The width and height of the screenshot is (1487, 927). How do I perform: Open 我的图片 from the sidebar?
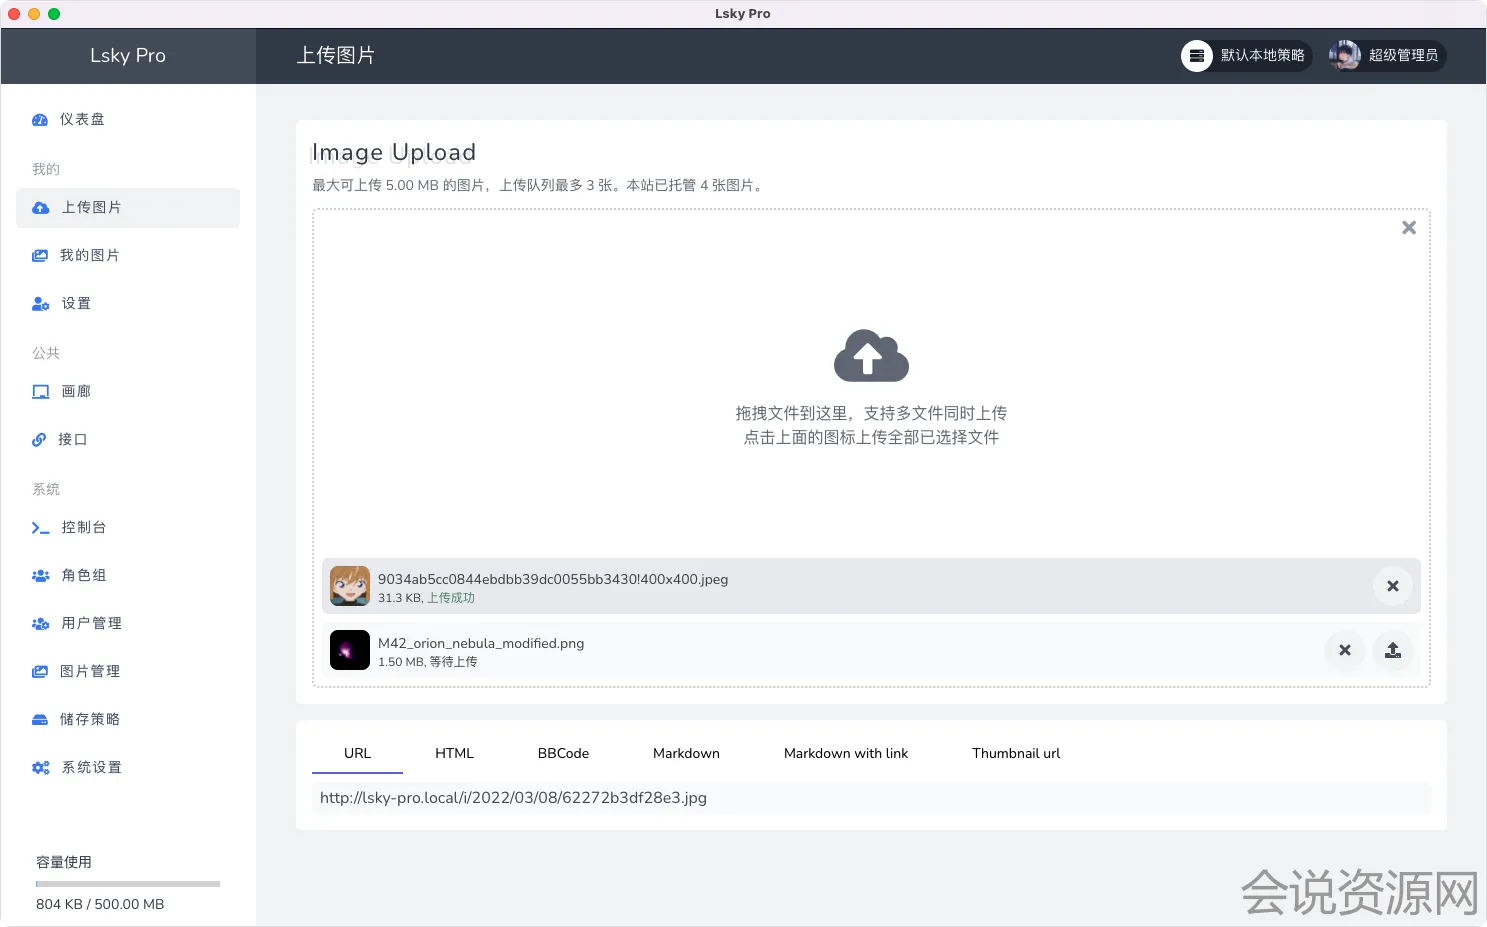click(89, 256)
